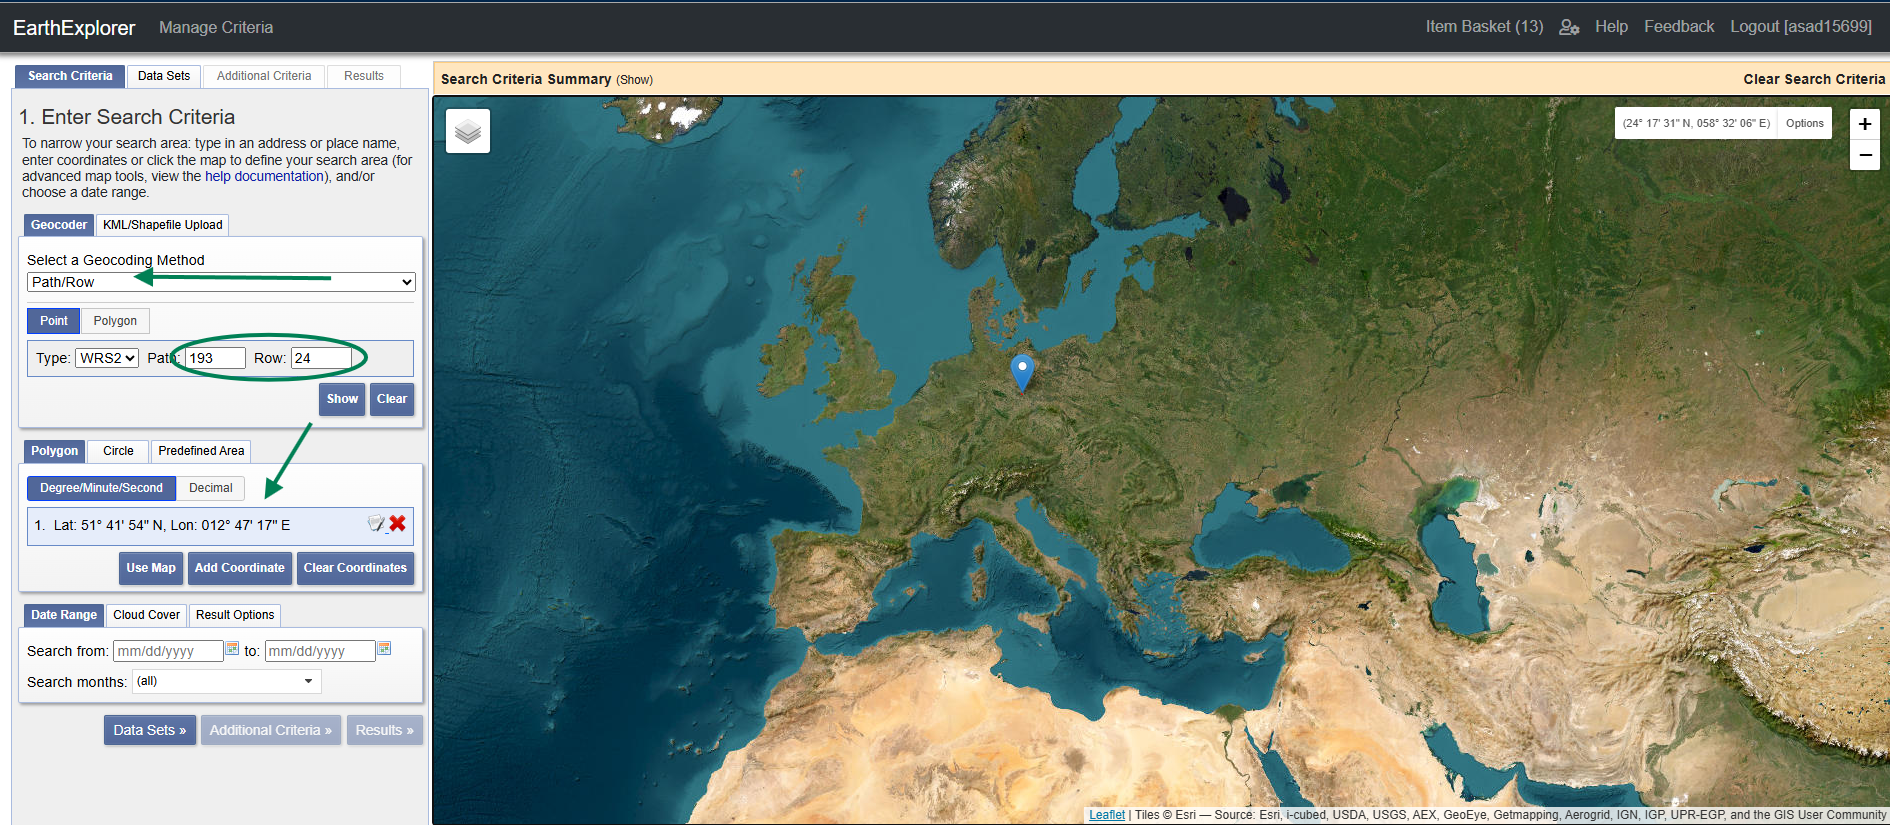1890x825 pixels.
Task: Expand the WRS2 Type dropdown
Action: [x=107, y=358]
